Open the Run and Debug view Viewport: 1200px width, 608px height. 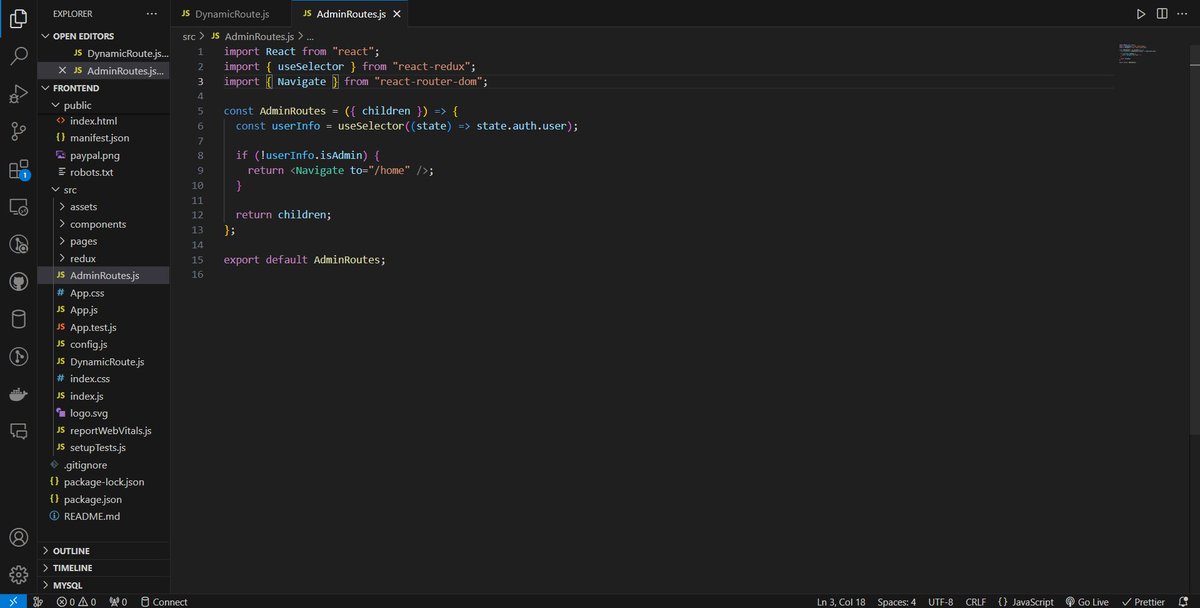click(18, 94)
